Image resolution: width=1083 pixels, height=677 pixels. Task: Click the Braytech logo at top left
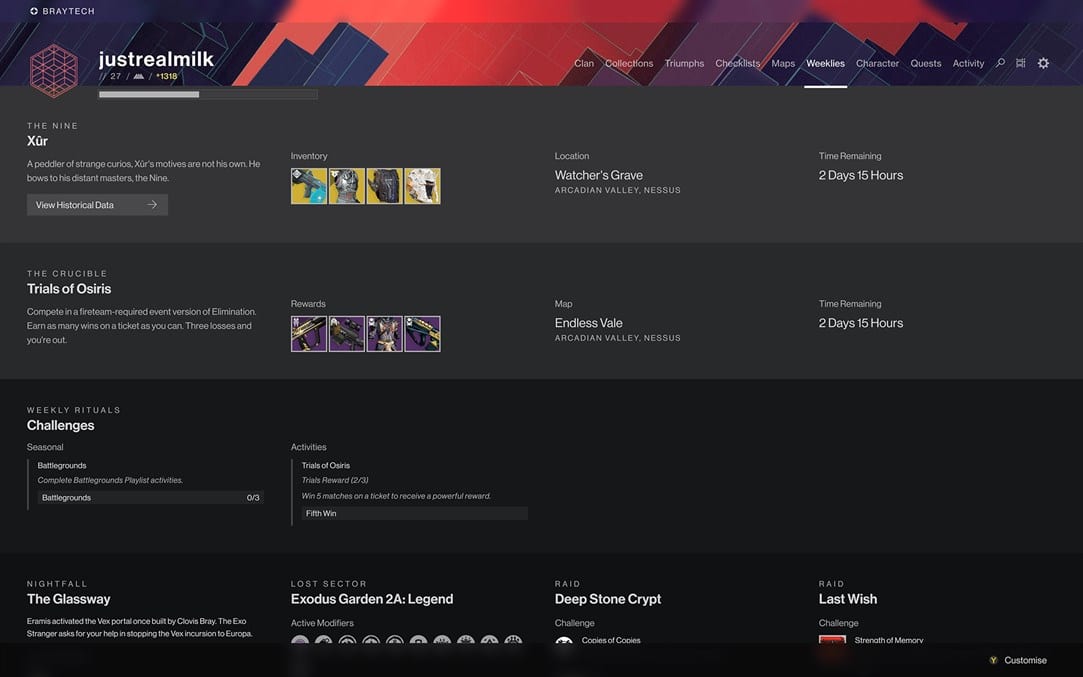click(62, 11)
